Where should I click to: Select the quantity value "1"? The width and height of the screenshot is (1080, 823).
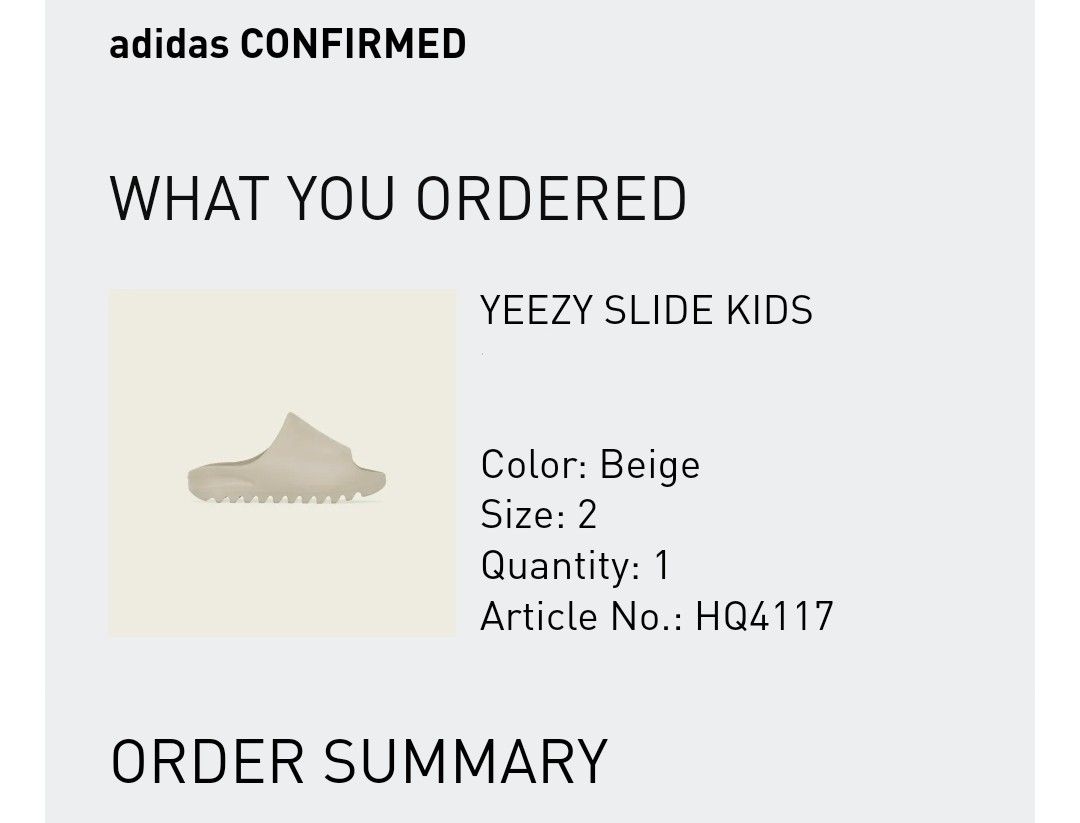point(661,566)
